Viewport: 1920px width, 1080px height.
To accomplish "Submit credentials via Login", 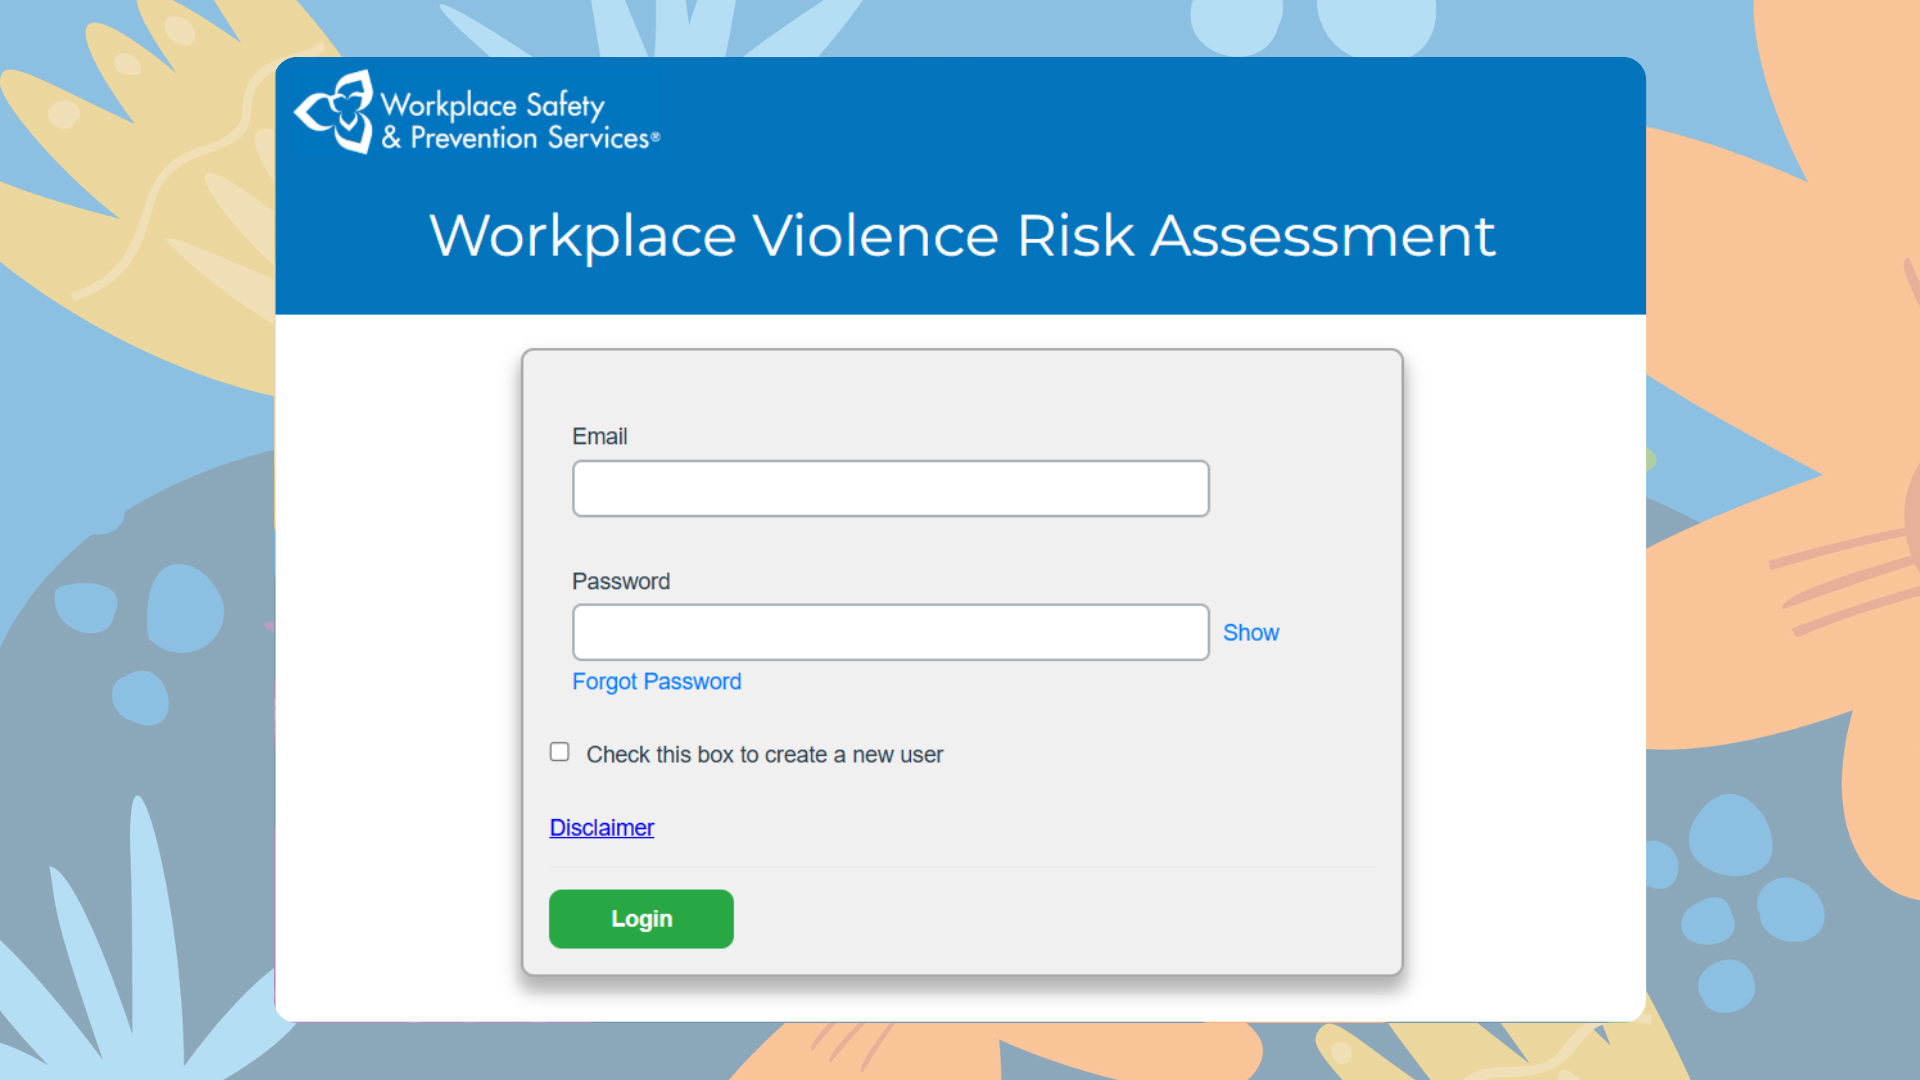I will pos(641,918).
